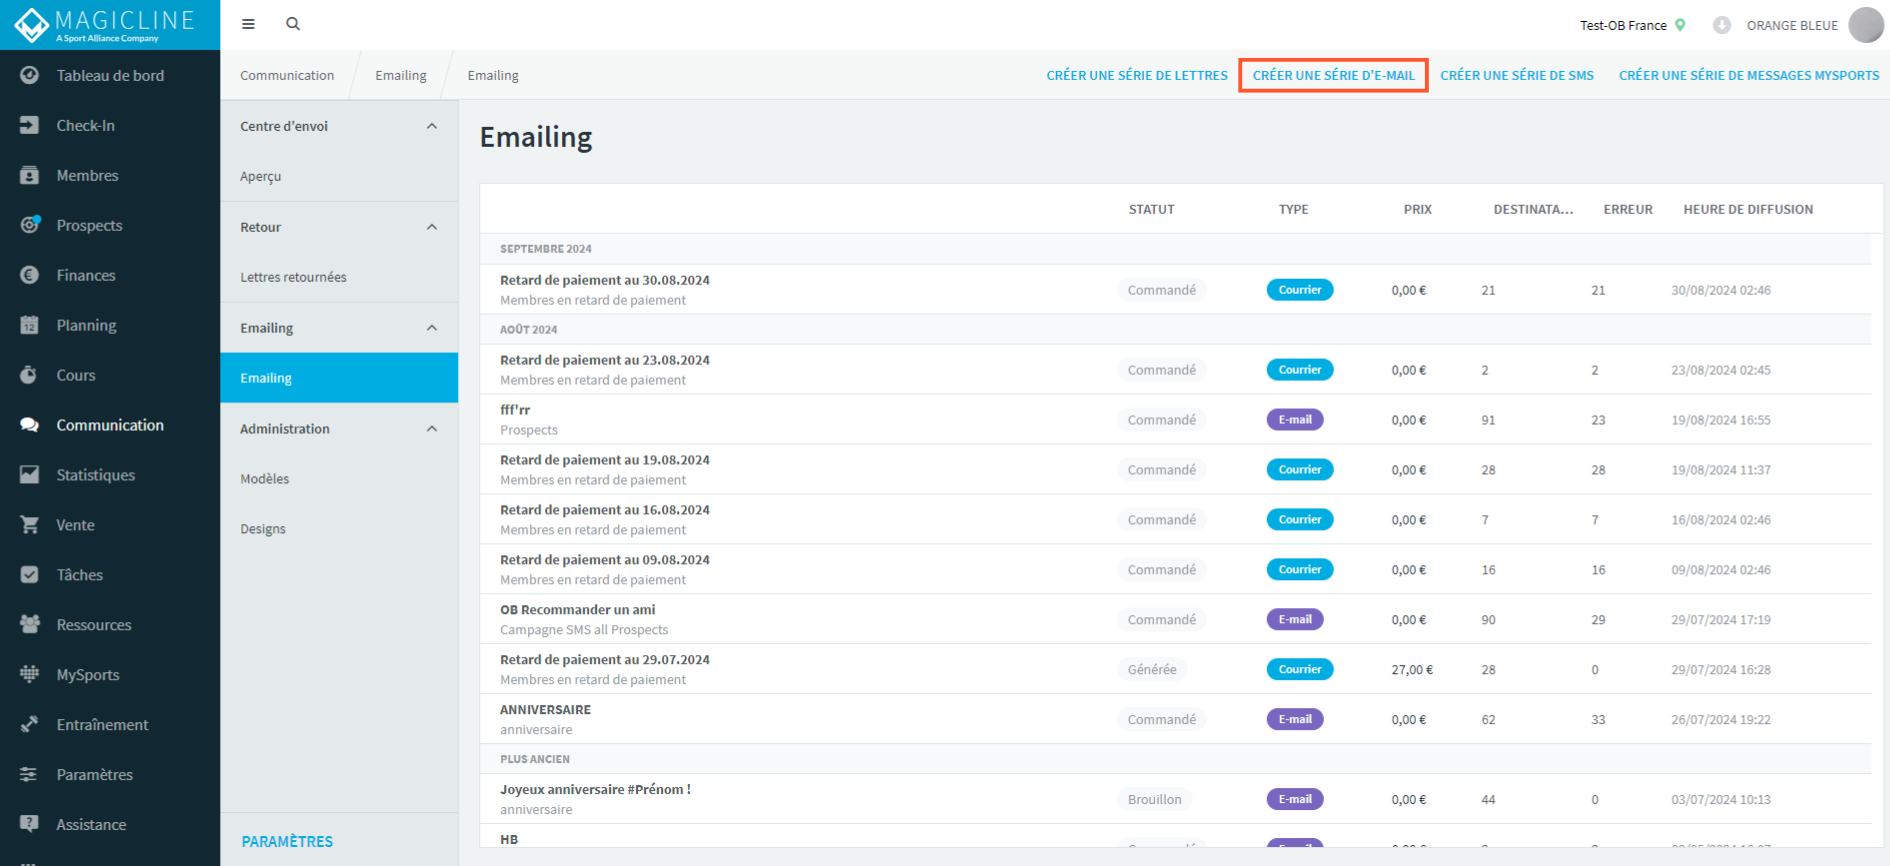Toggle the hamburger menu icon
The height and width of the screenshot is (866, 1890).
(248, 24)
